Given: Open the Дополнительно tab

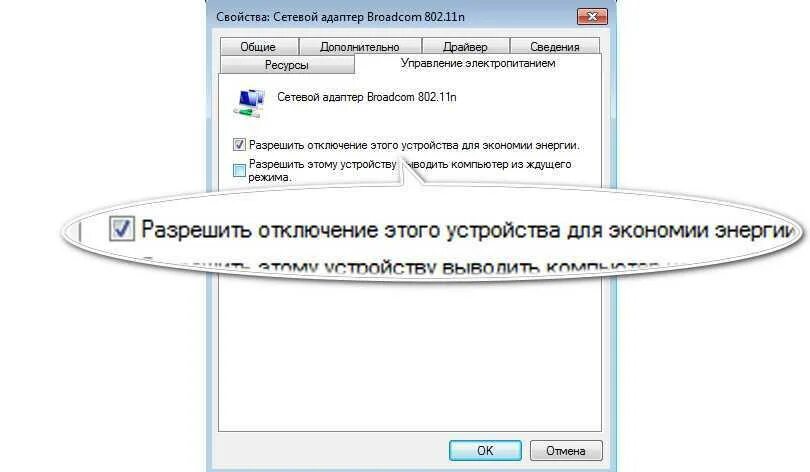Looking at the screenshot, I should [360, 46].
